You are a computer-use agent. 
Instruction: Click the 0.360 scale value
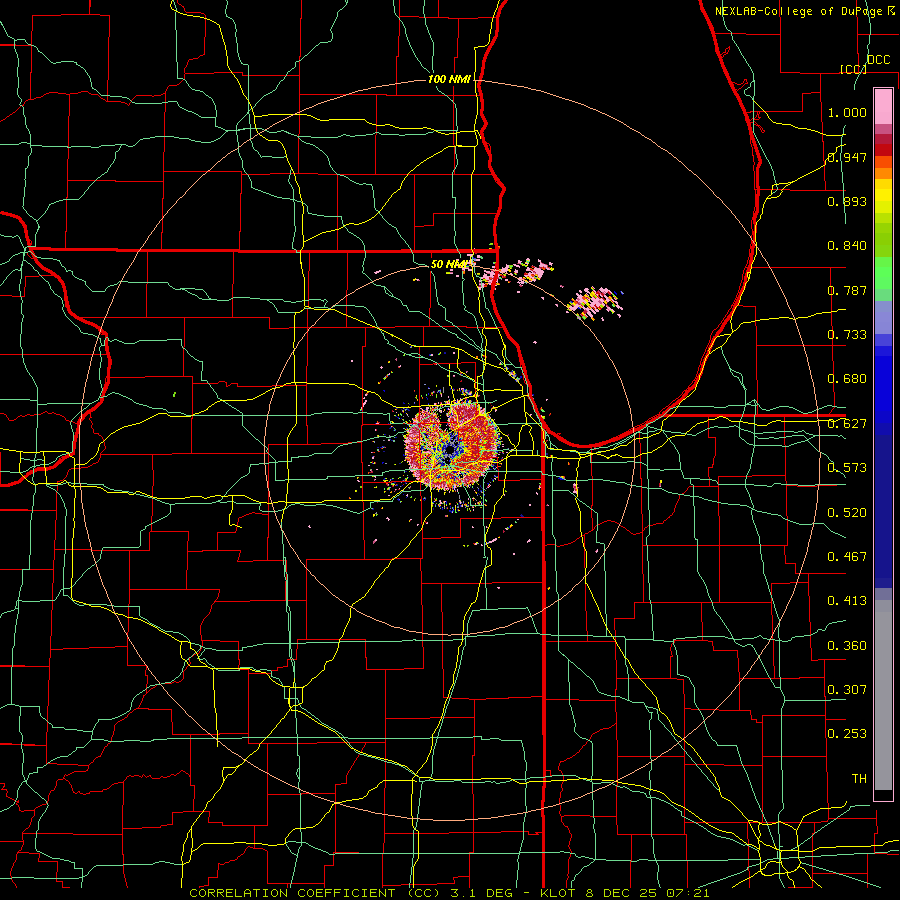click(x=847, y=646)
